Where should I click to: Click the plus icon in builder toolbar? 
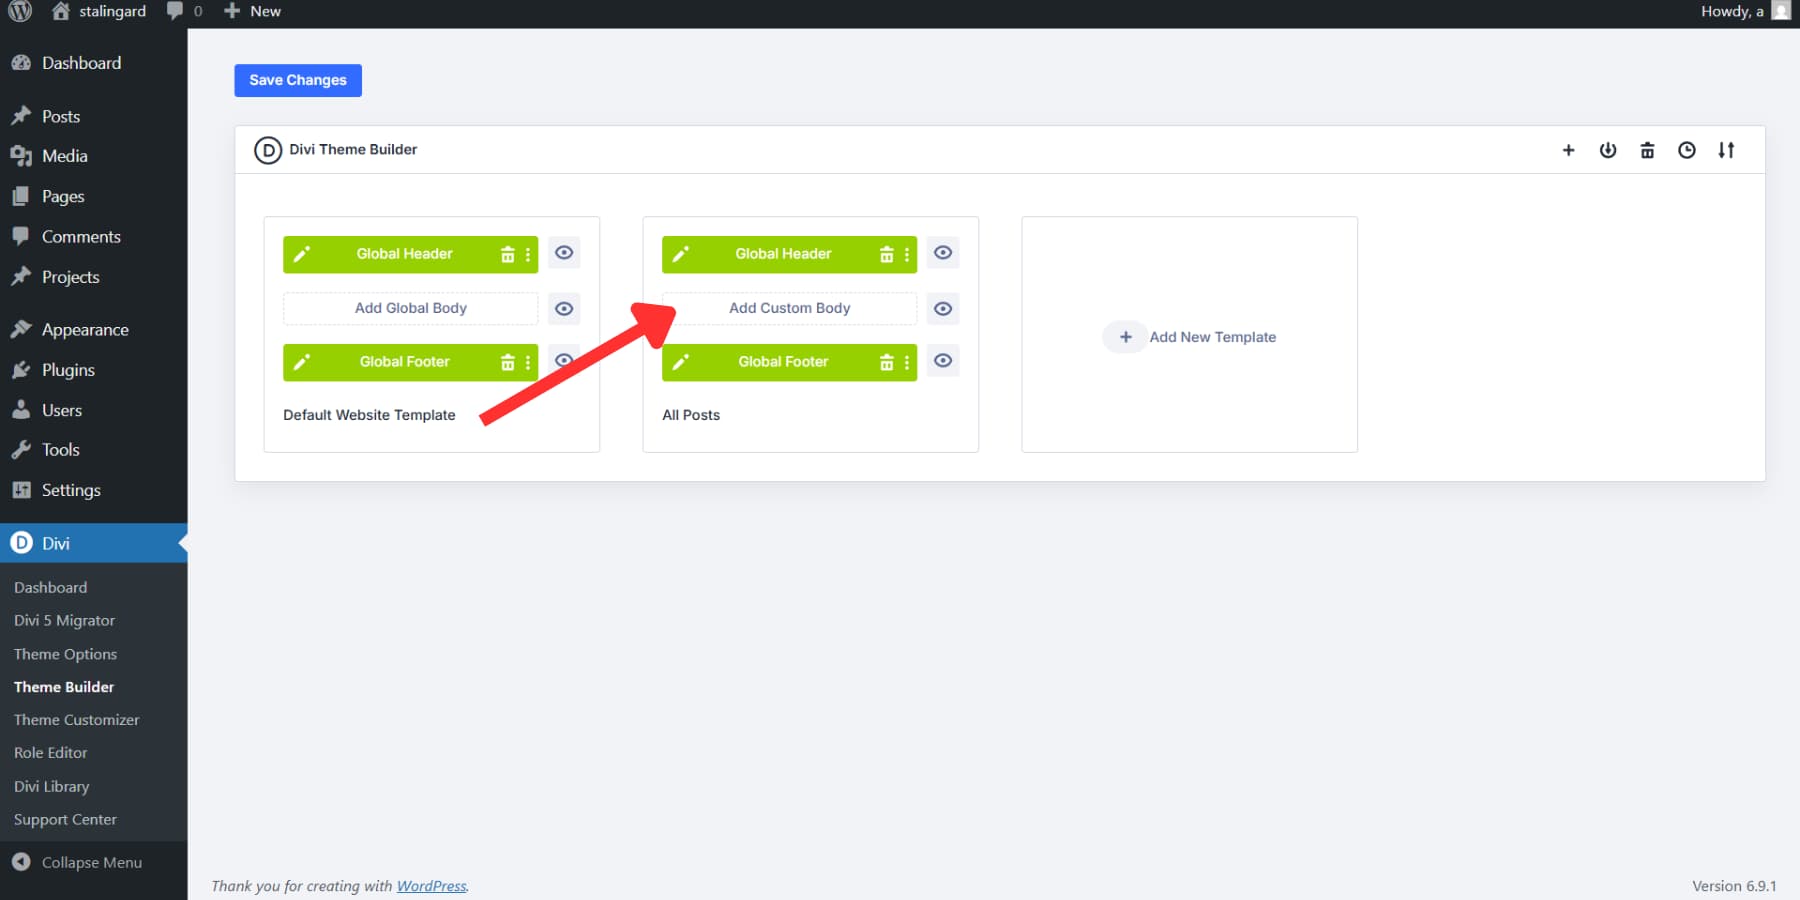(x=1567, y=150)
